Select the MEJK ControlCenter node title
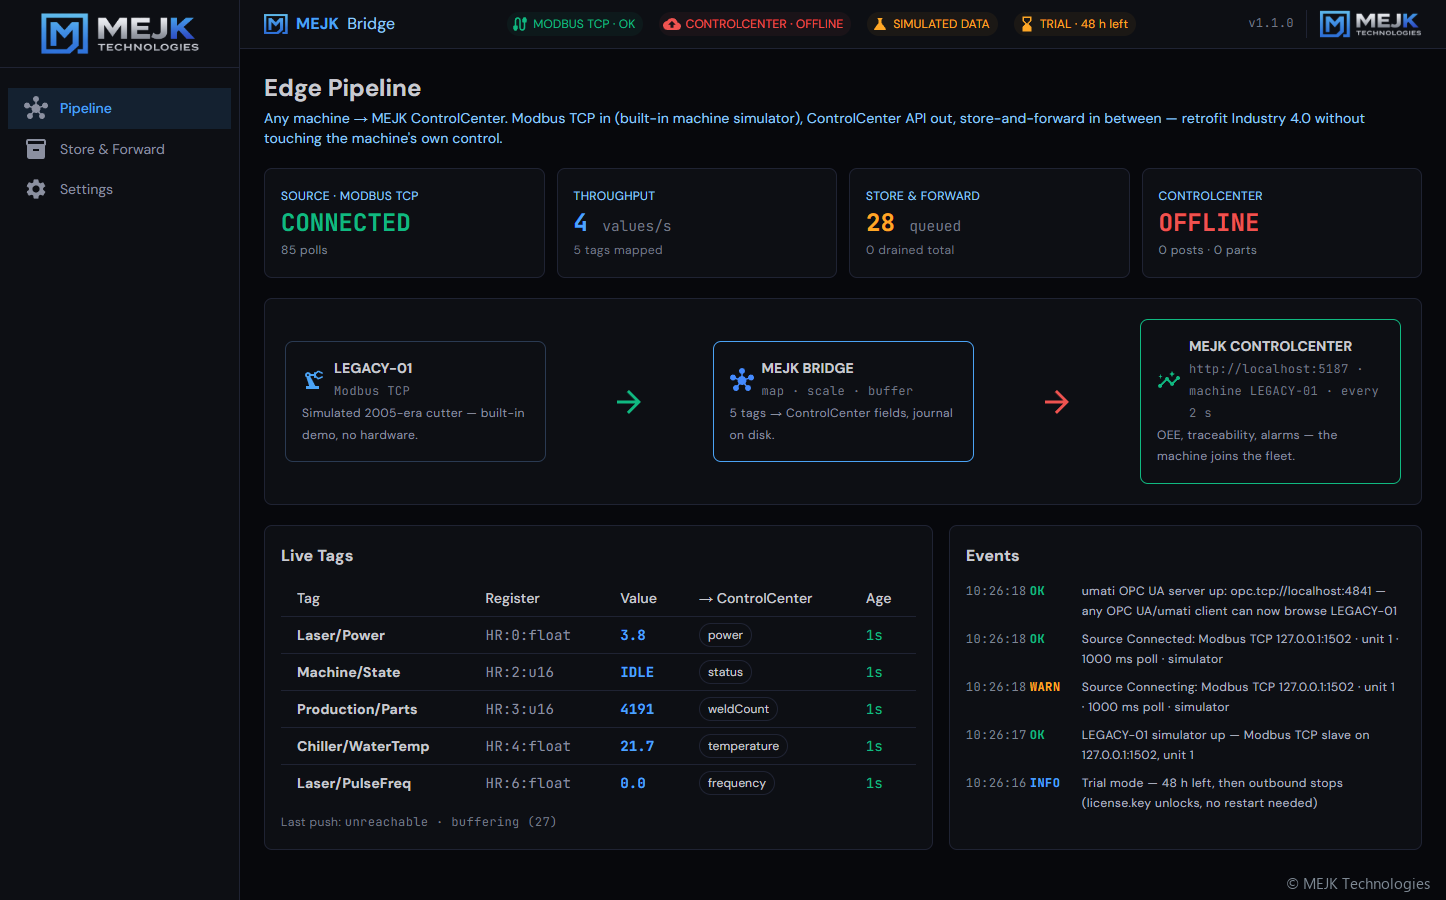 coord(1270,346)
